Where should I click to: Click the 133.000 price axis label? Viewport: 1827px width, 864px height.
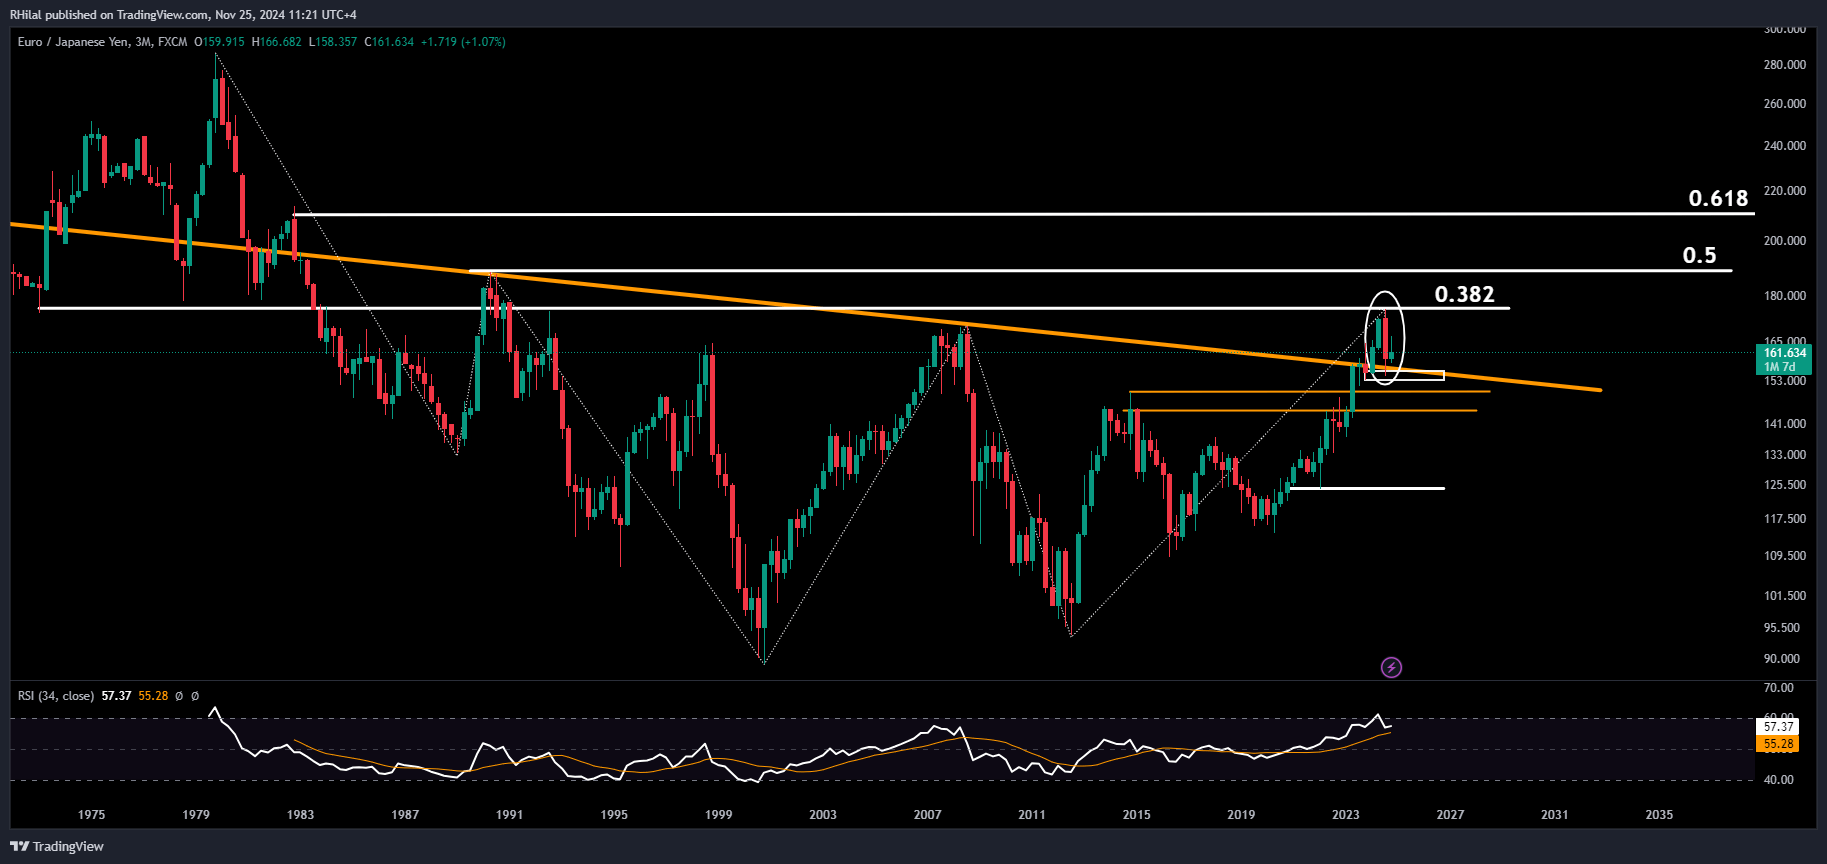1785,455
